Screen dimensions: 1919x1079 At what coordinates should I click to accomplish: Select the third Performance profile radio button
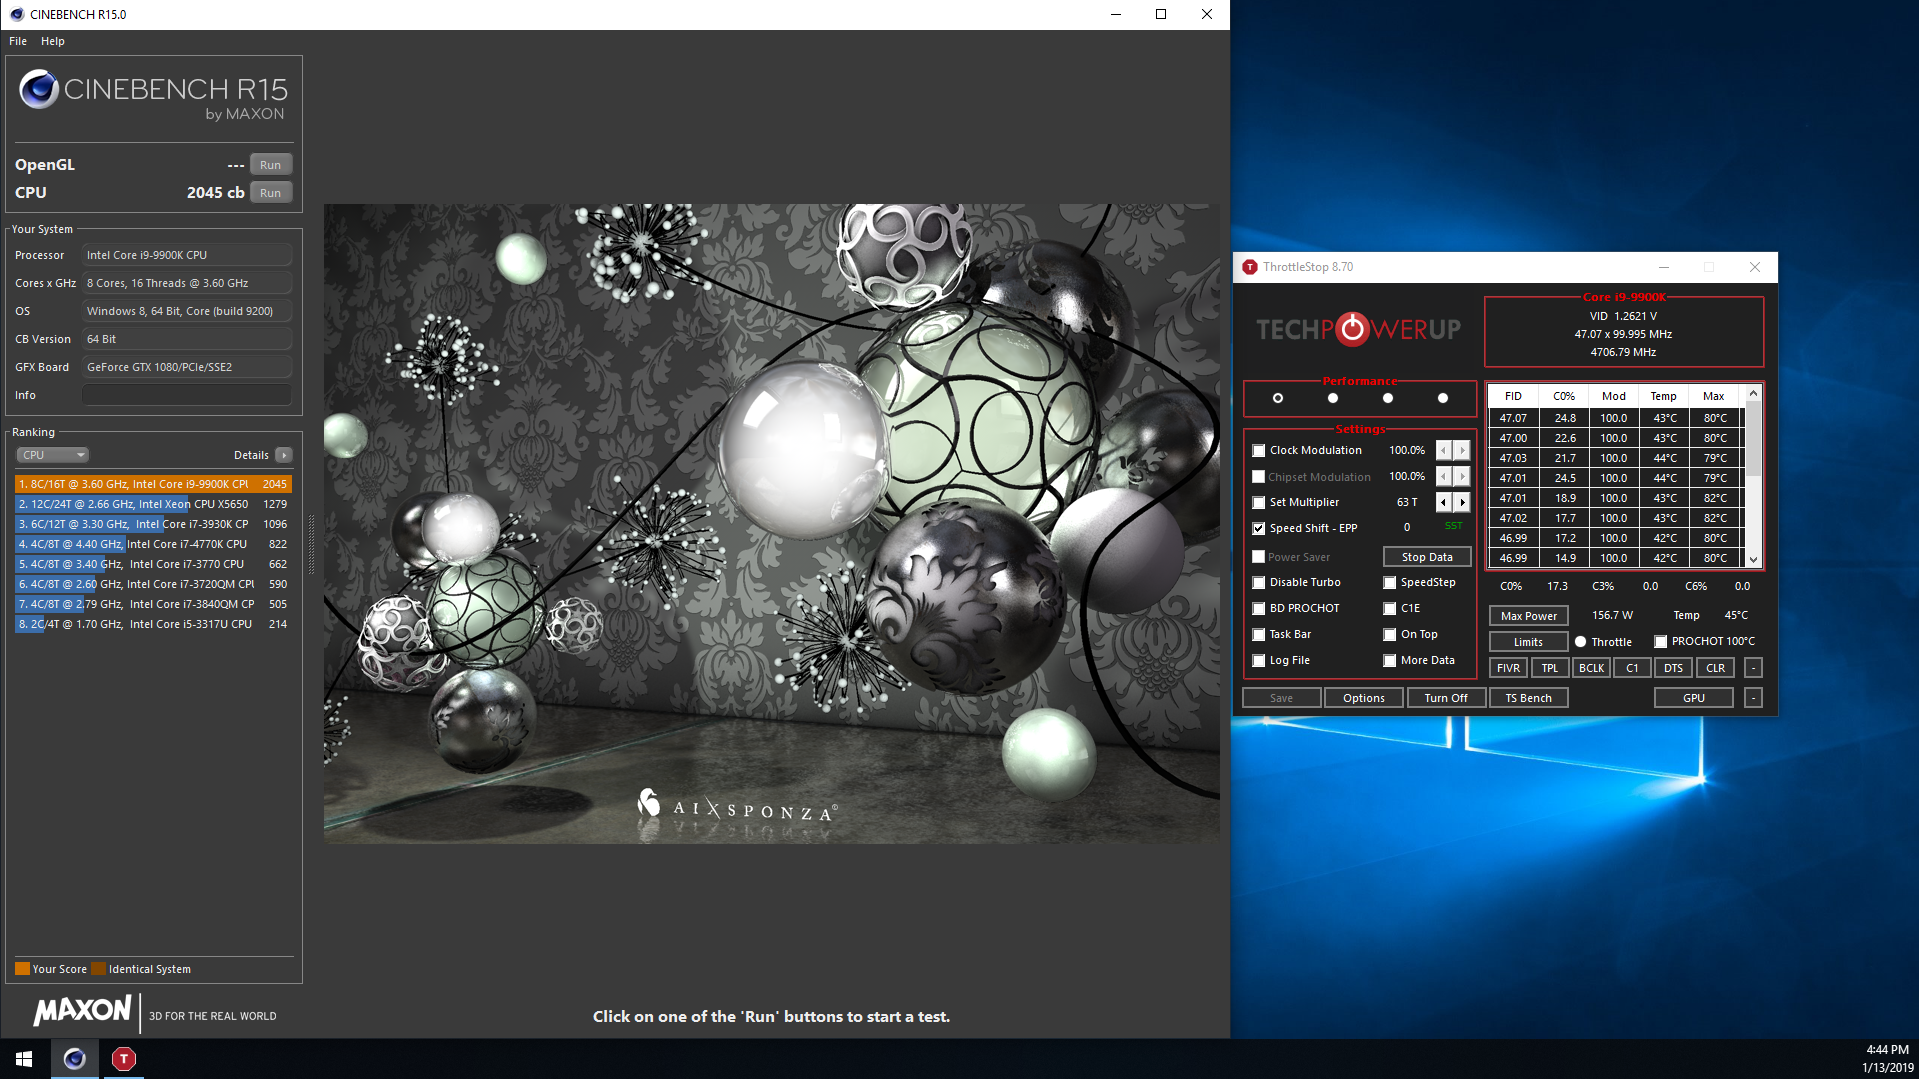[x=1388, y=398]
